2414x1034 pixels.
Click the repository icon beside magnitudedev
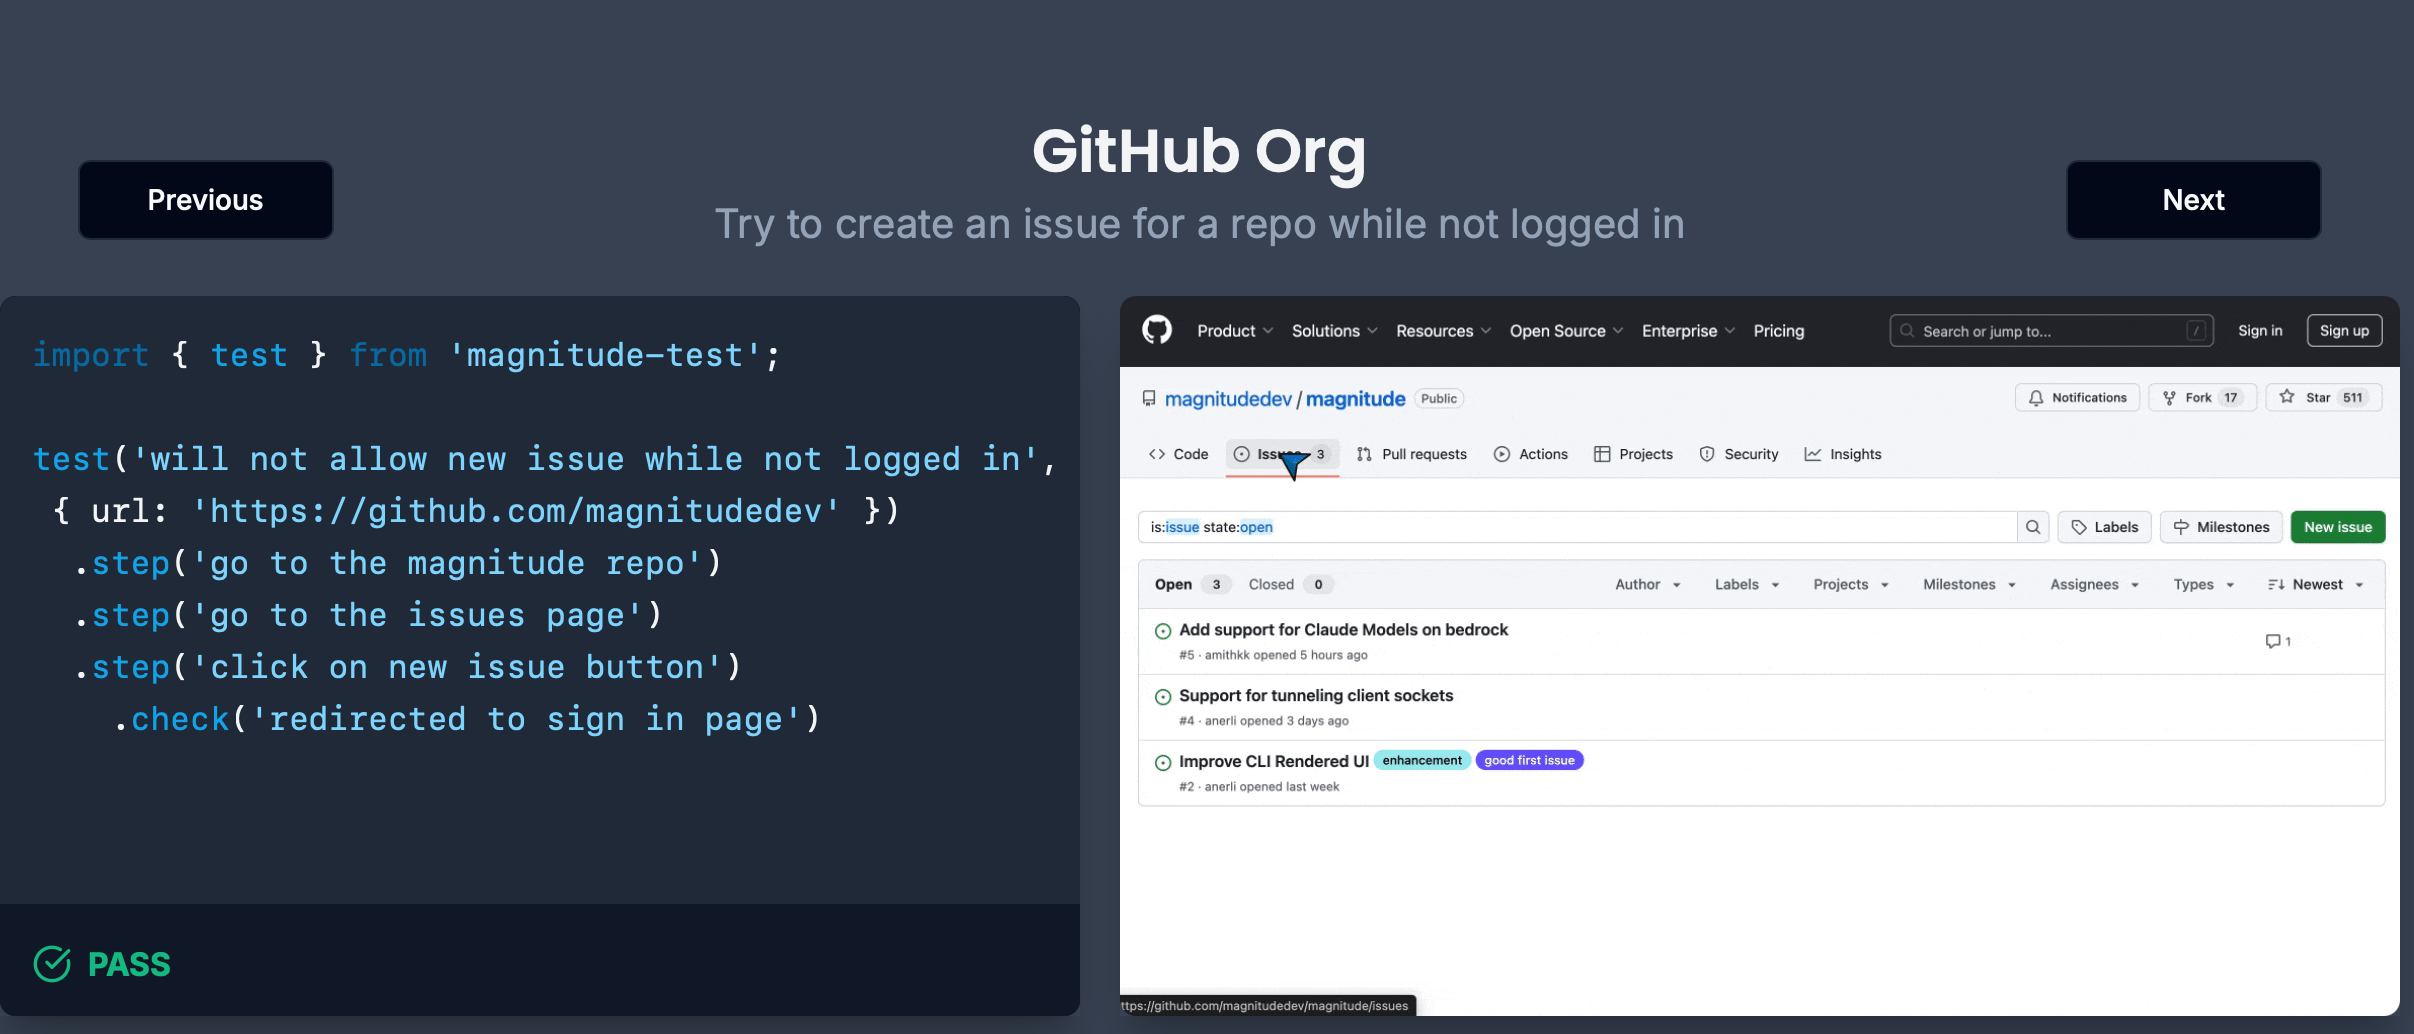tap(1149, 399)
